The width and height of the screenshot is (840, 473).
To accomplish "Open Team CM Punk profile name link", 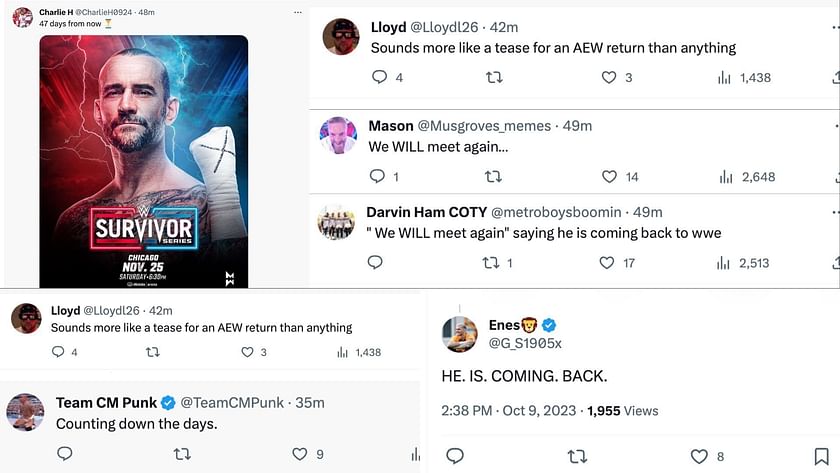I will tap(106, 402).
